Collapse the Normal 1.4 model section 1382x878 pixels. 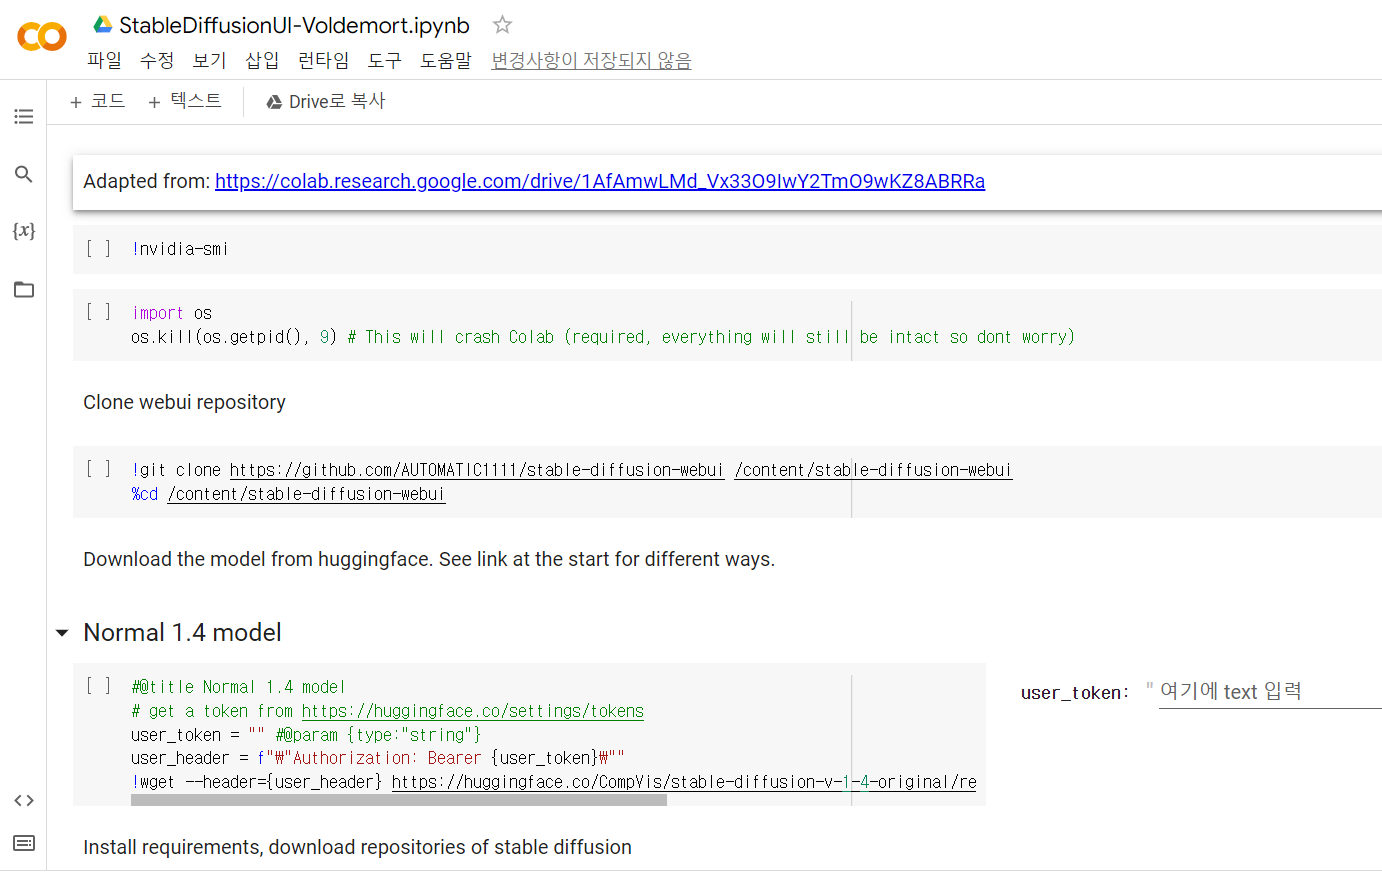[x=62, y=633]
